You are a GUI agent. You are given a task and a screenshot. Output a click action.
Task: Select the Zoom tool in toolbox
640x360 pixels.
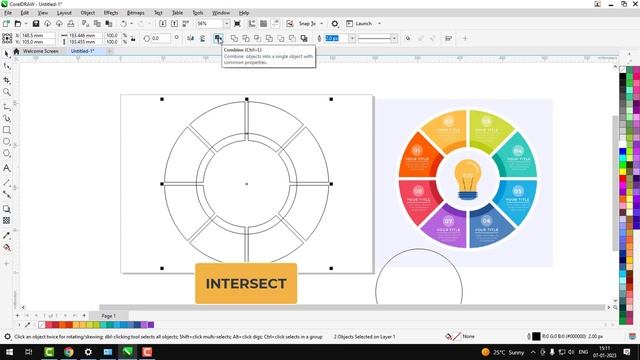[7, 92]
